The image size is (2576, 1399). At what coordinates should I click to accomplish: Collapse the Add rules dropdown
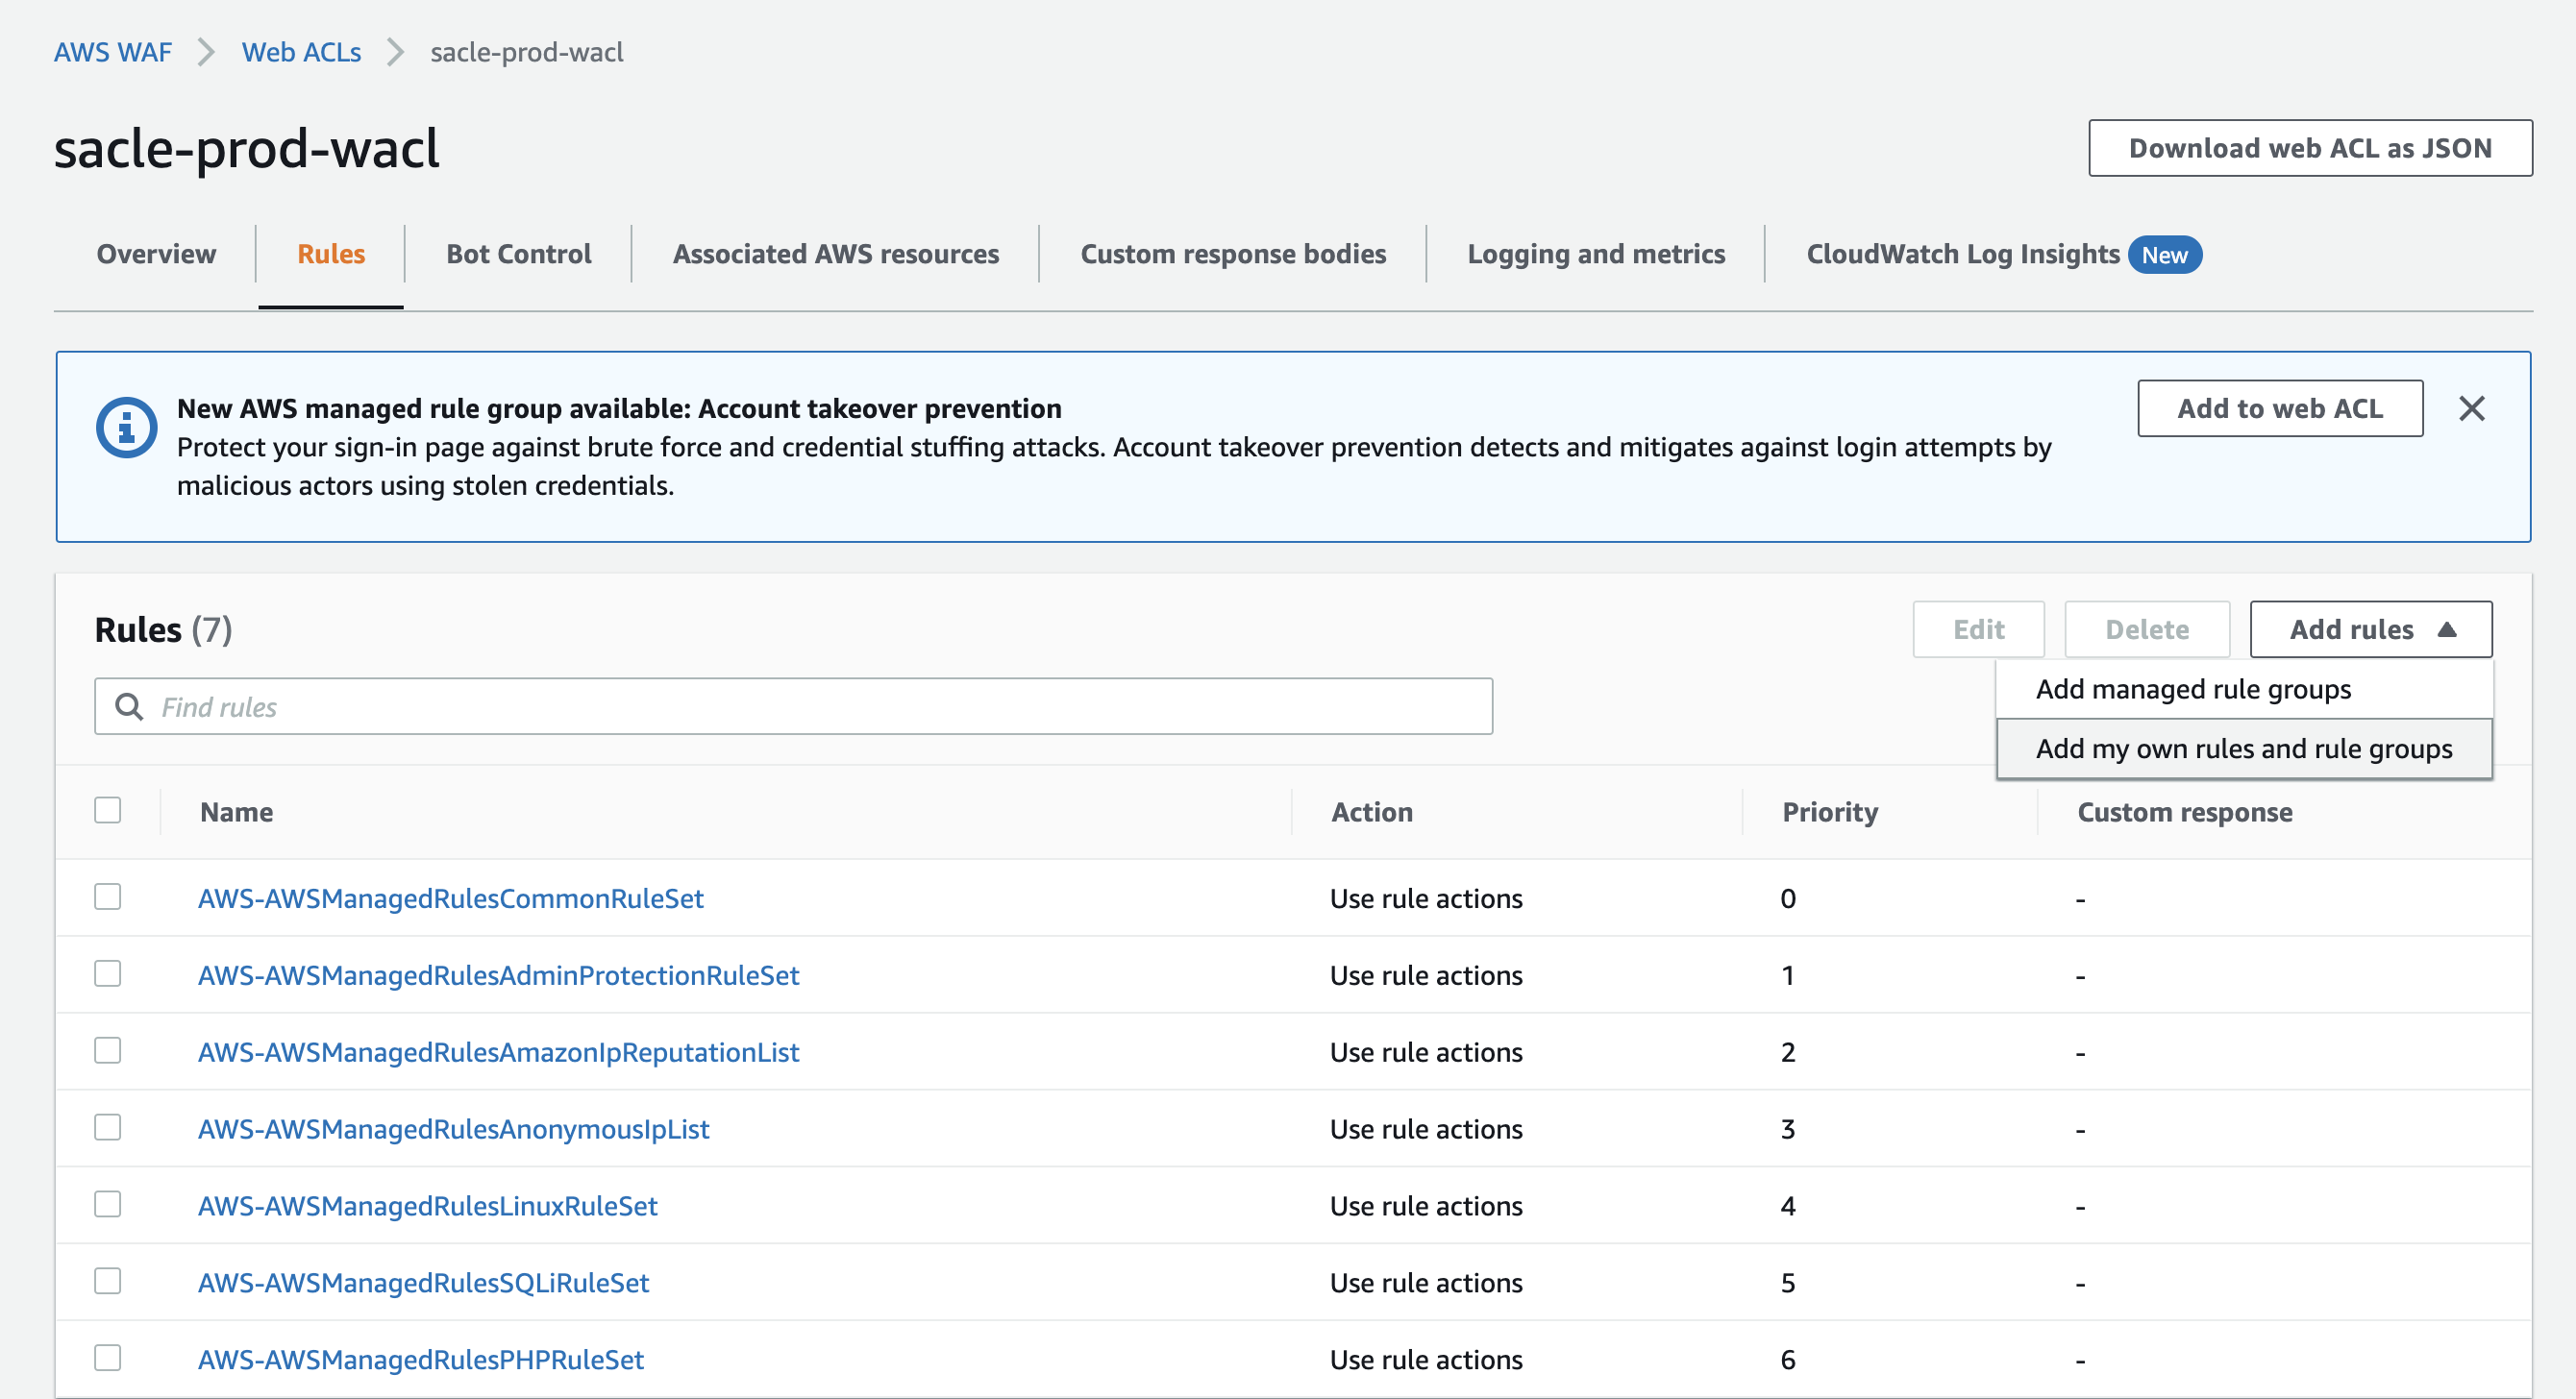pos(2370,629)
